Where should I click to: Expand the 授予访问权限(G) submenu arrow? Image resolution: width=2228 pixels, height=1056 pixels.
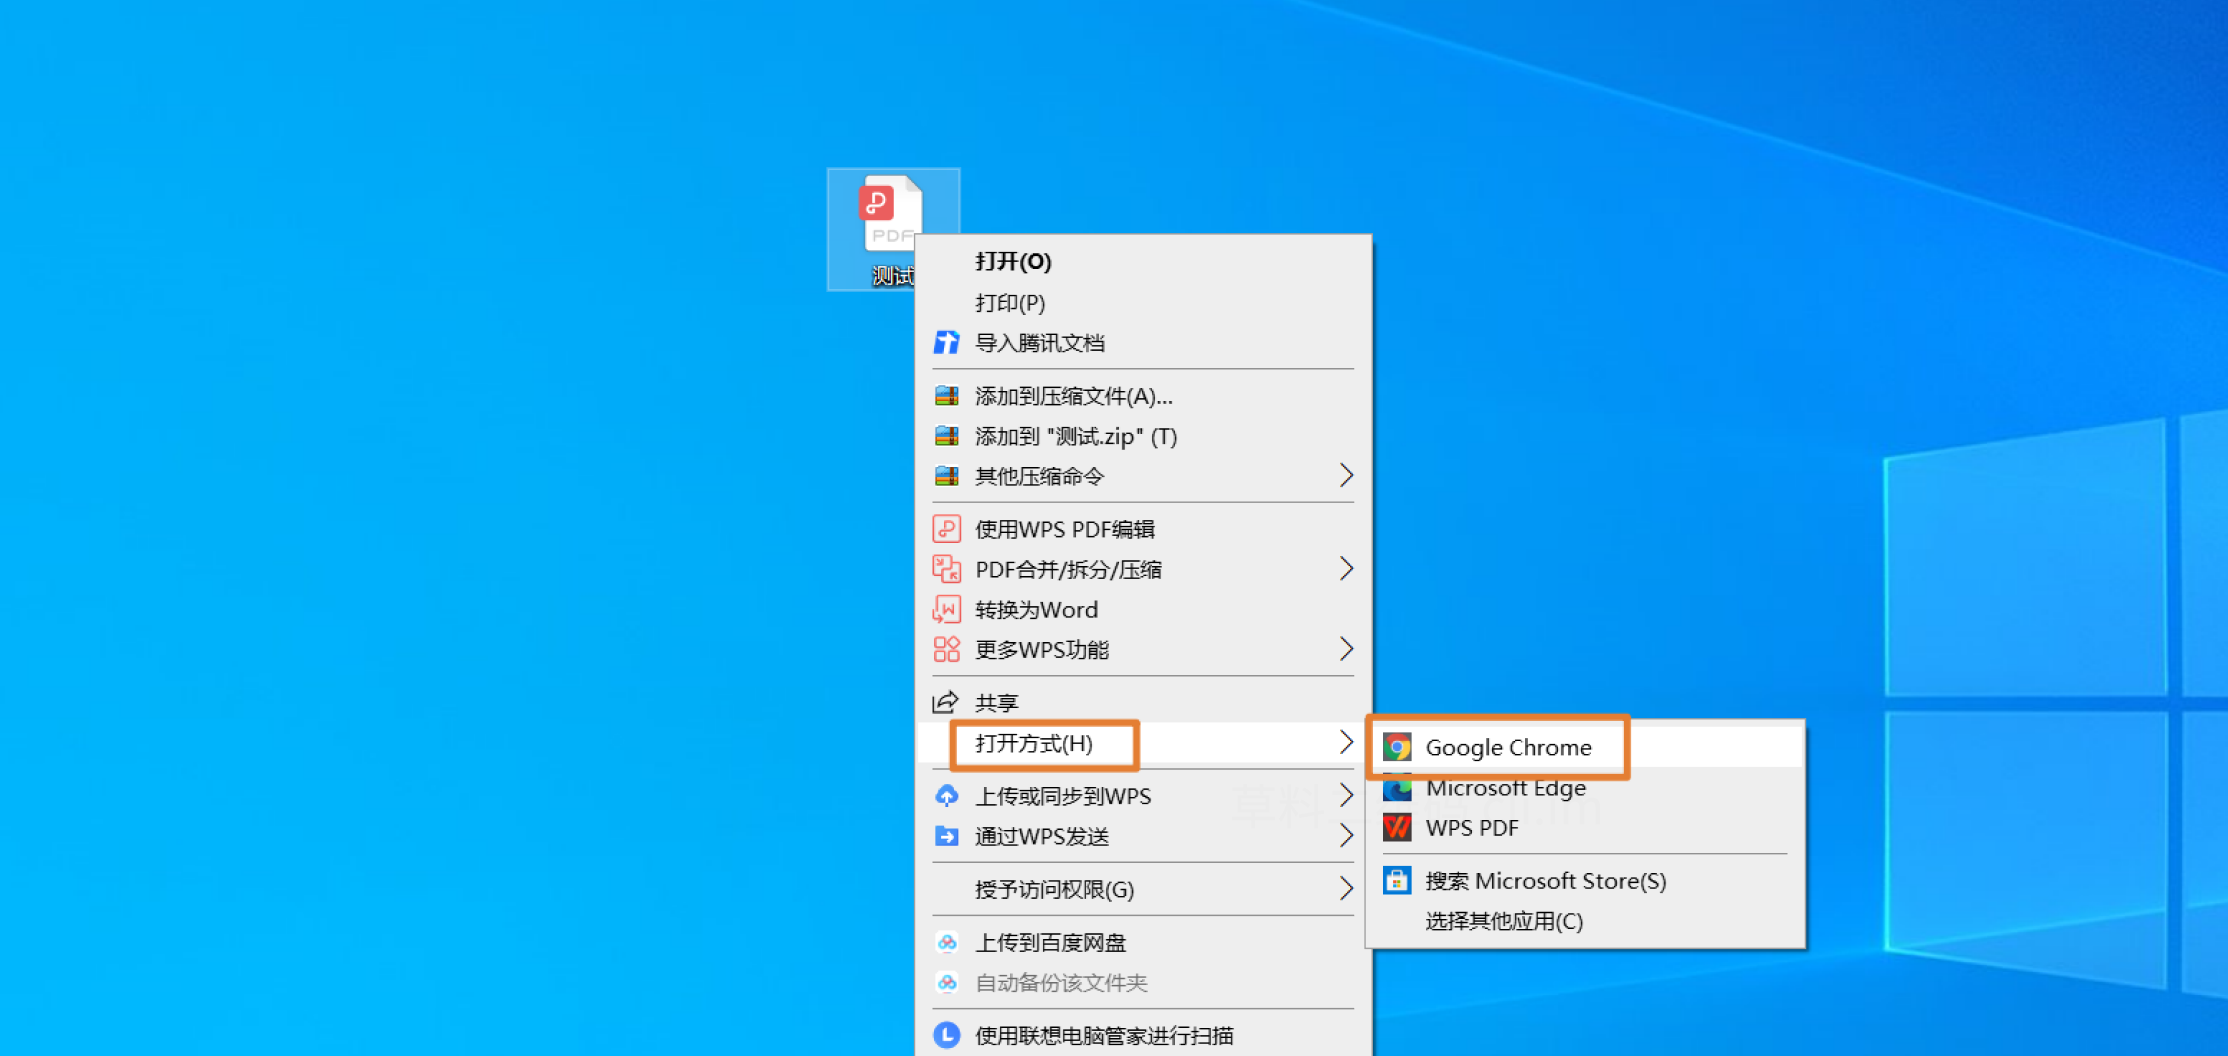[1346, 888]
